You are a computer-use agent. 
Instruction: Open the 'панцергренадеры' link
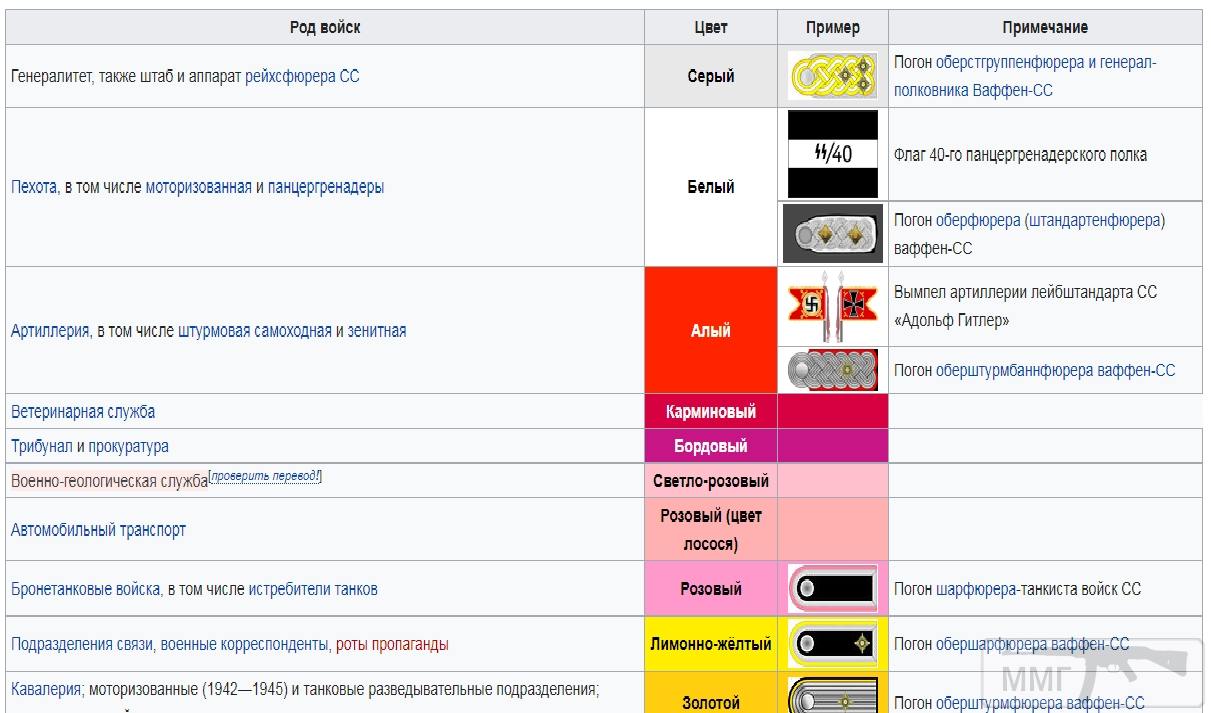[x=325, y=187]
